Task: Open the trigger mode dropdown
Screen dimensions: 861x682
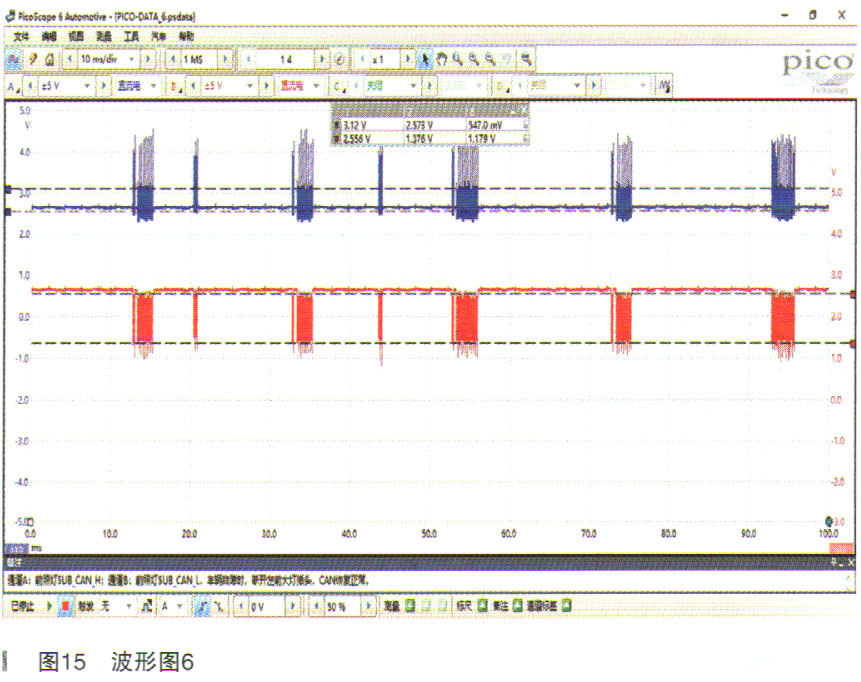Action: point(128,606)
